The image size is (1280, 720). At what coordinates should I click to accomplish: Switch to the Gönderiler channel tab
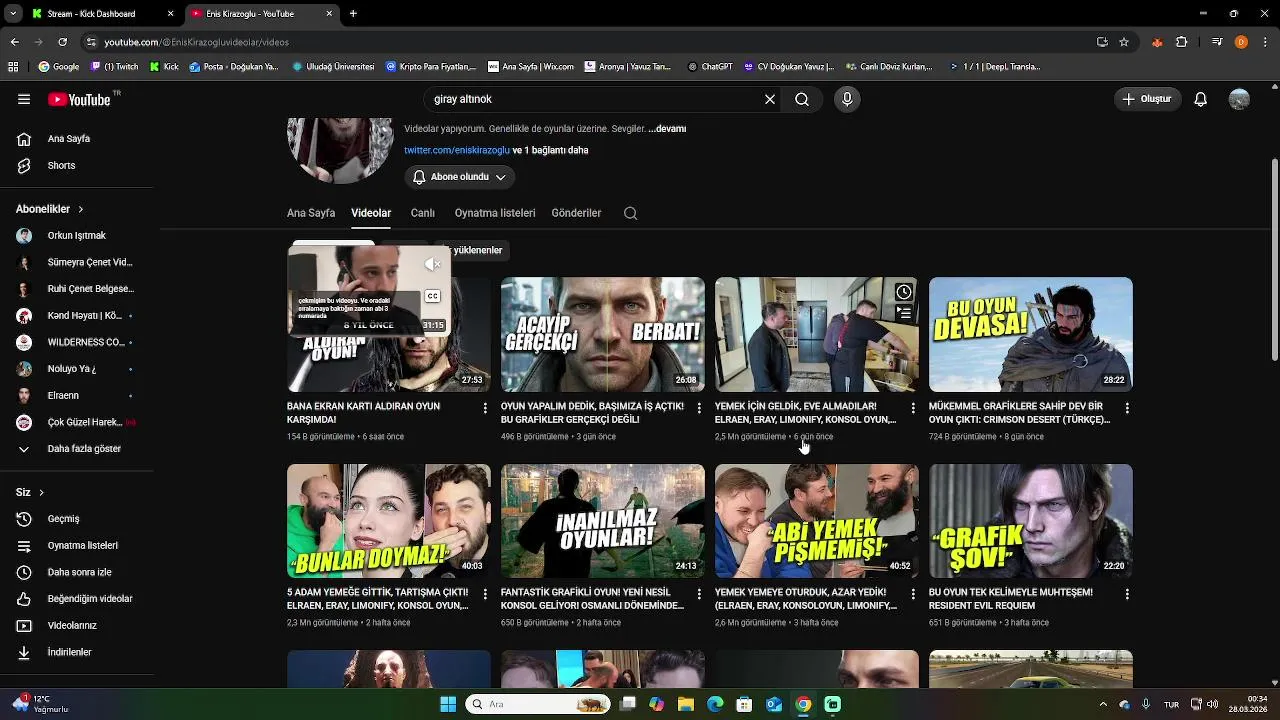[576, 213]
